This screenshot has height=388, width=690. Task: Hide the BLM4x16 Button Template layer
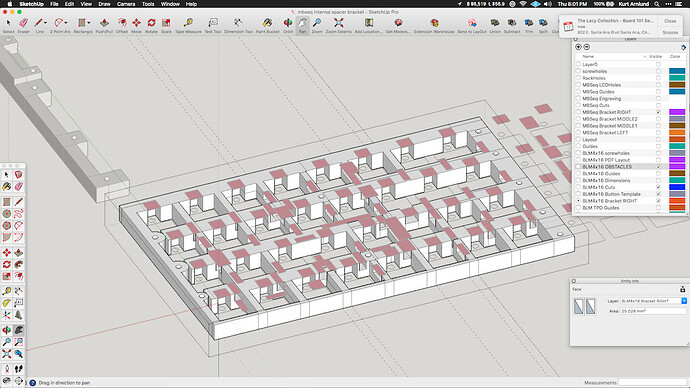coord(658,194)
